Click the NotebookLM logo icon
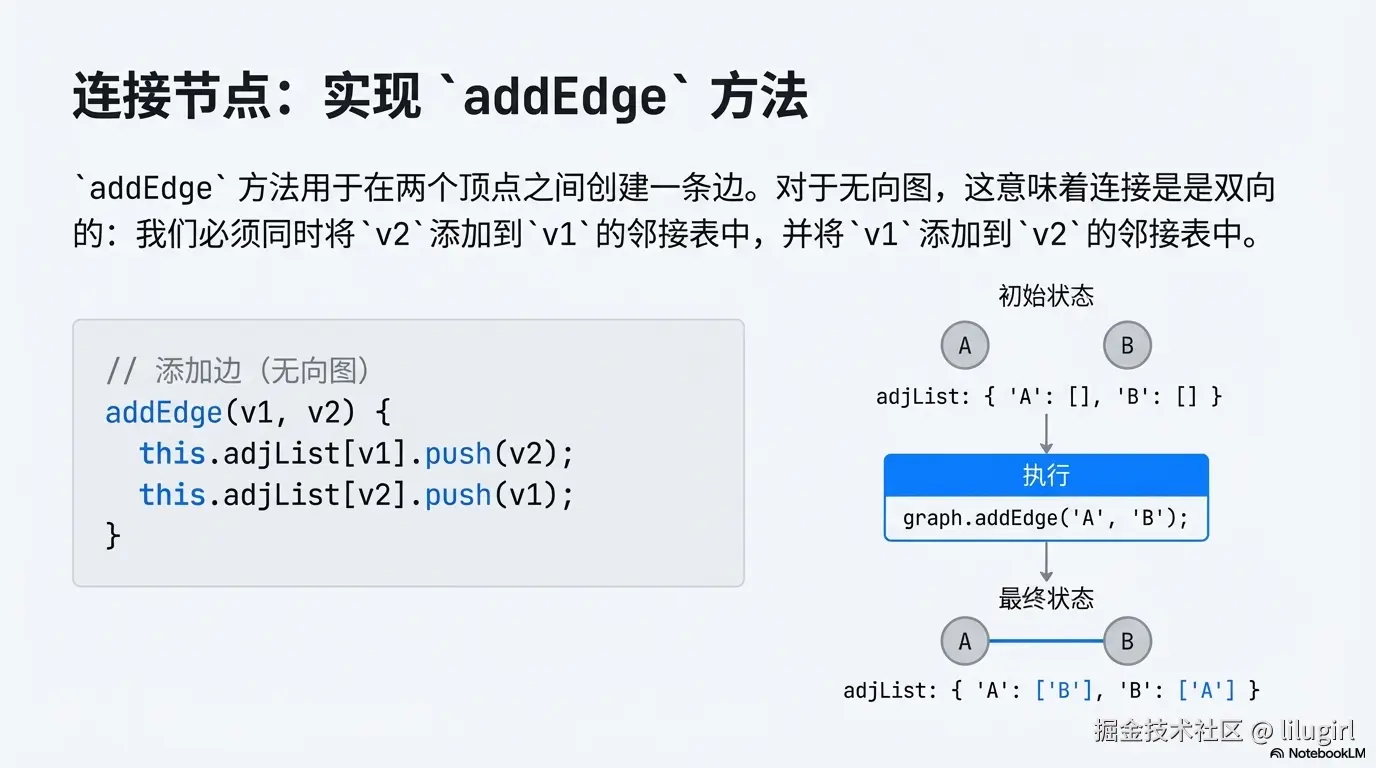The width and height of the screenshot is (1376, 768). tap(1277, 752)
